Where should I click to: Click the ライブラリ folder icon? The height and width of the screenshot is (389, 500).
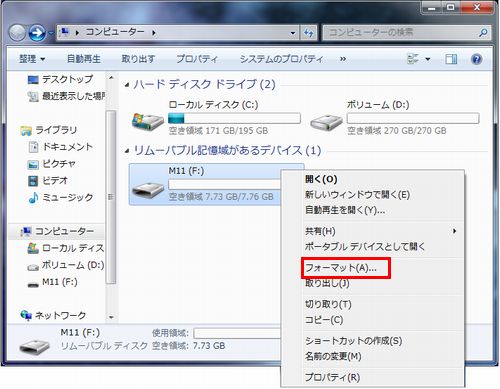26,130
